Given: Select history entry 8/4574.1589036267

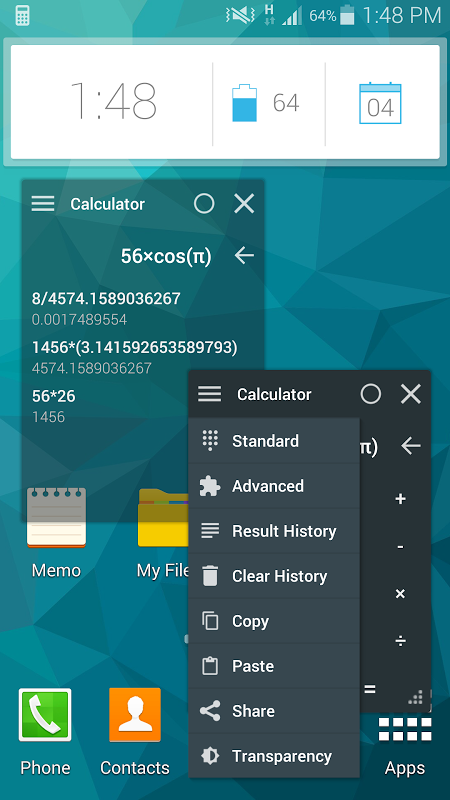Looking at the screenshot, I should (x=106, y=298).
